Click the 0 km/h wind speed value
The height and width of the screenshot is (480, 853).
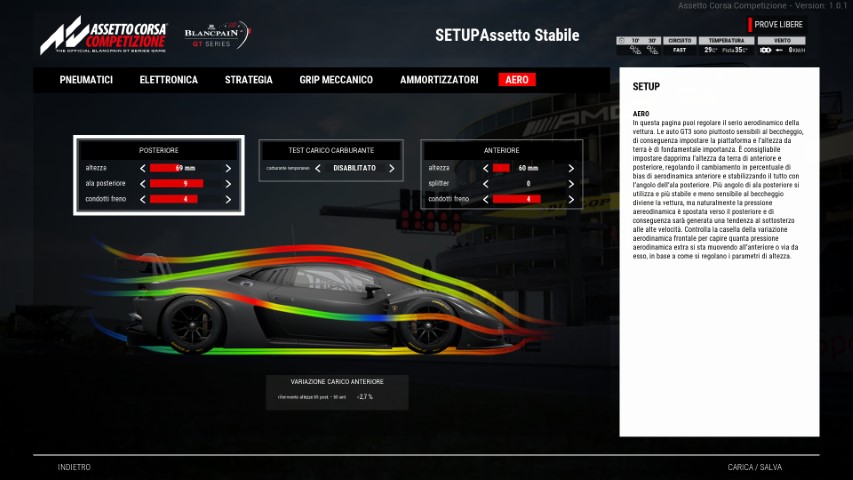797,50
